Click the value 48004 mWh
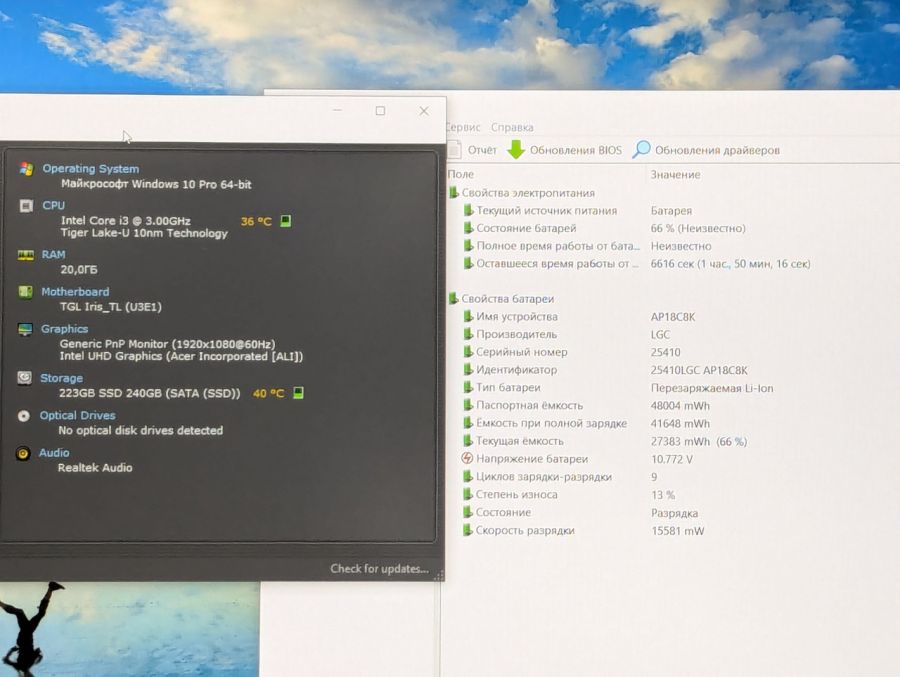The image size is (900, 677). point(680,405)
